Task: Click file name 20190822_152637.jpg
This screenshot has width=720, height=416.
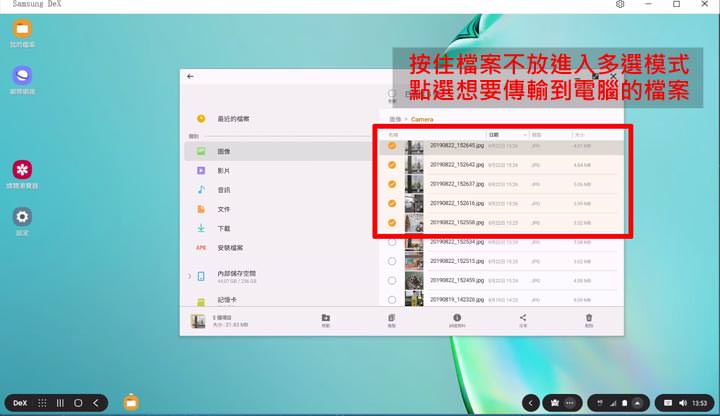Action: tap(457, 184)
